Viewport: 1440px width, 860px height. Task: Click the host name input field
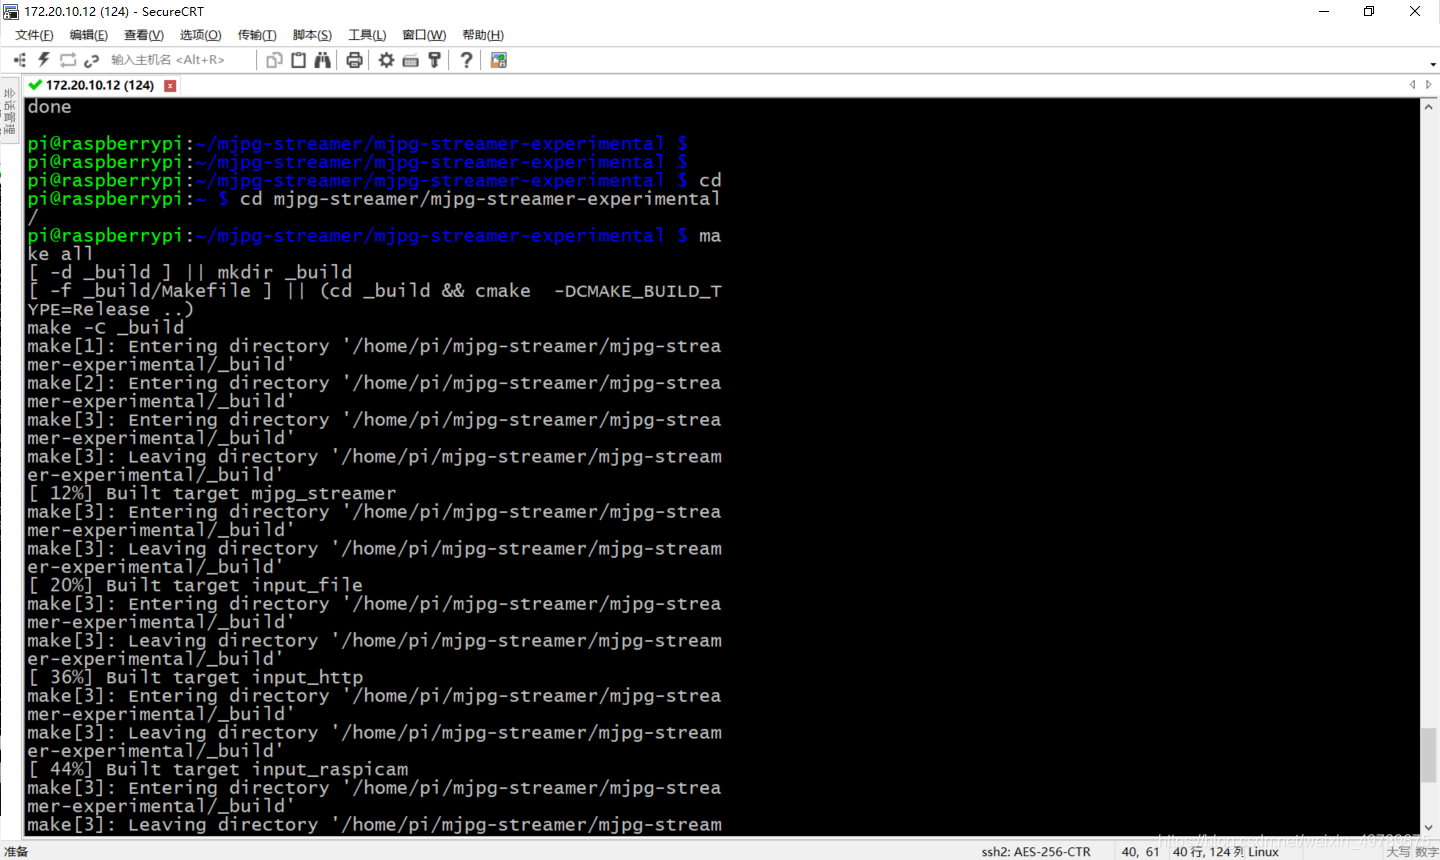click(x=180, y=60)
